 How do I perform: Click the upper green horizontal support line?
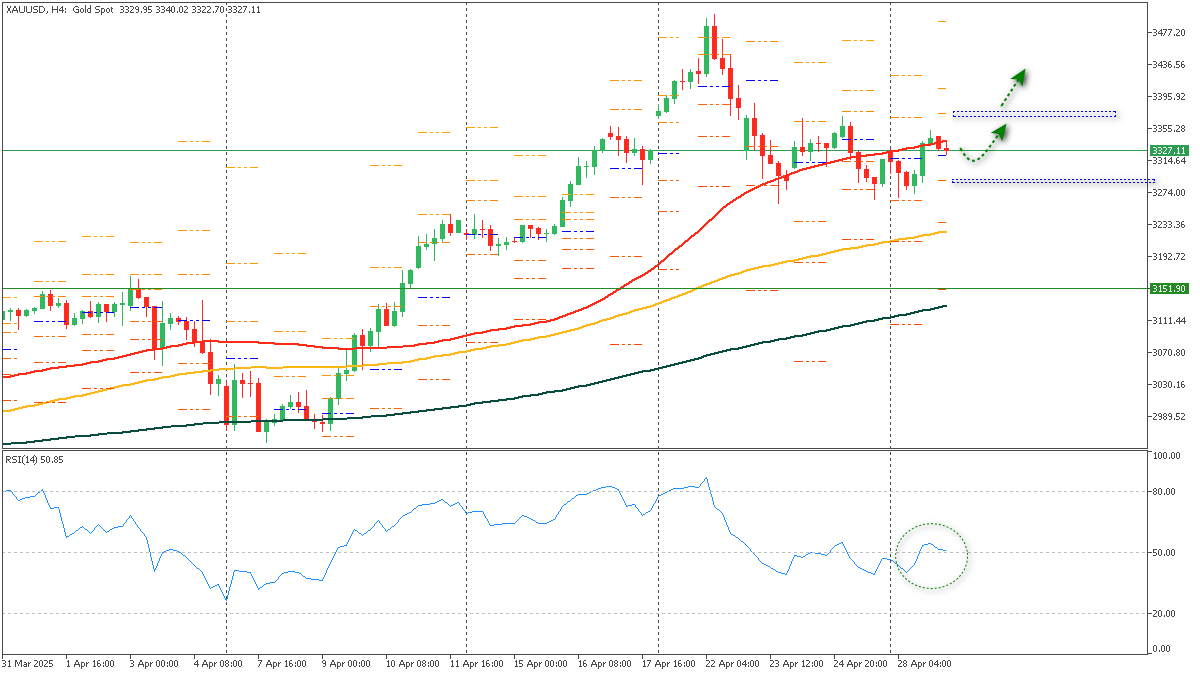click(x=300, y=148)
